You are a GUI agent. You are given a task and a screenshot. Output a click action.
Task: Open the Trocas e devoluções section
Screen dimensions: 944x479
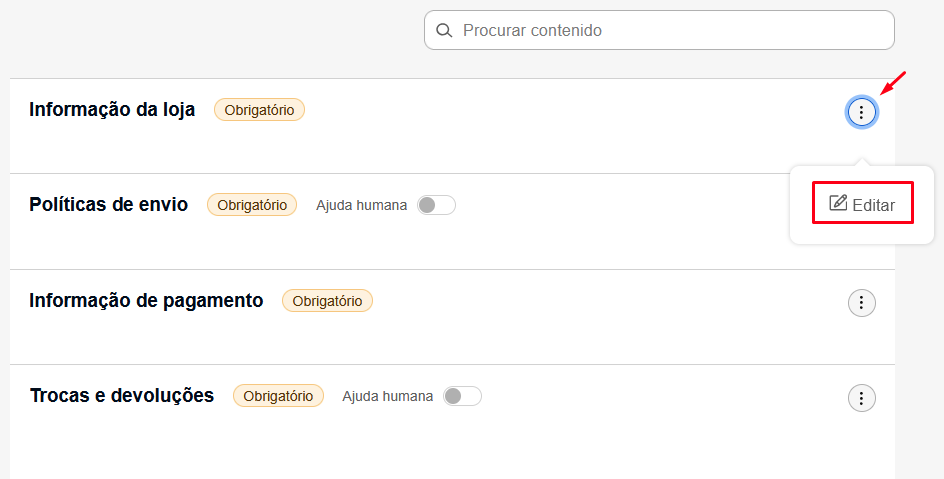122,395
